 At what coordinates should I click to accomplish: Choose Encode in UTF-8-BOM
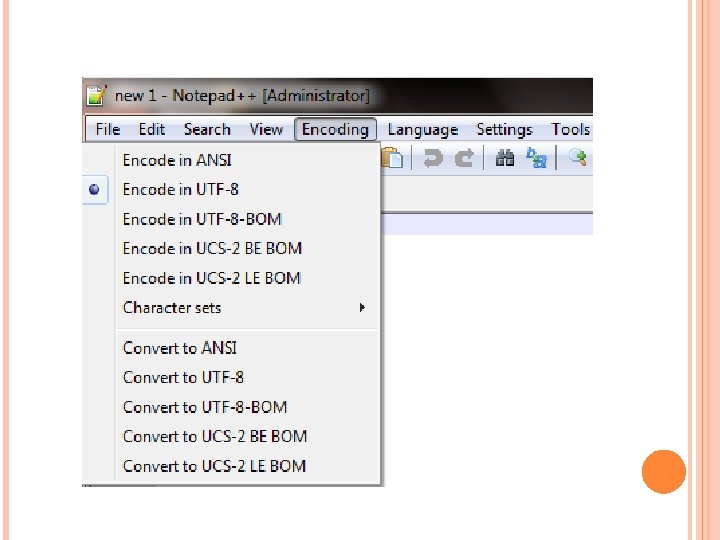pyautogui.click(x=248, y=219)
